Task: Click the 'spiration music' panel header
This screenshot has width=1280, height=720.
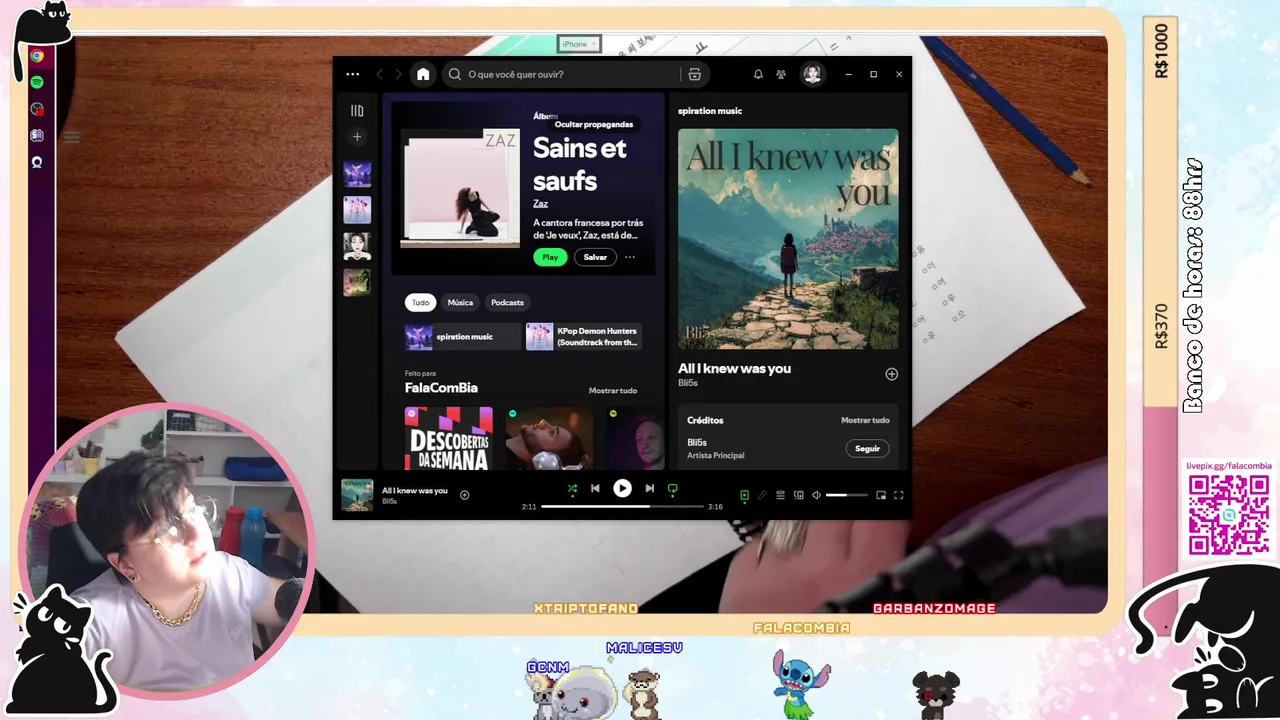Action: point(710,111)
